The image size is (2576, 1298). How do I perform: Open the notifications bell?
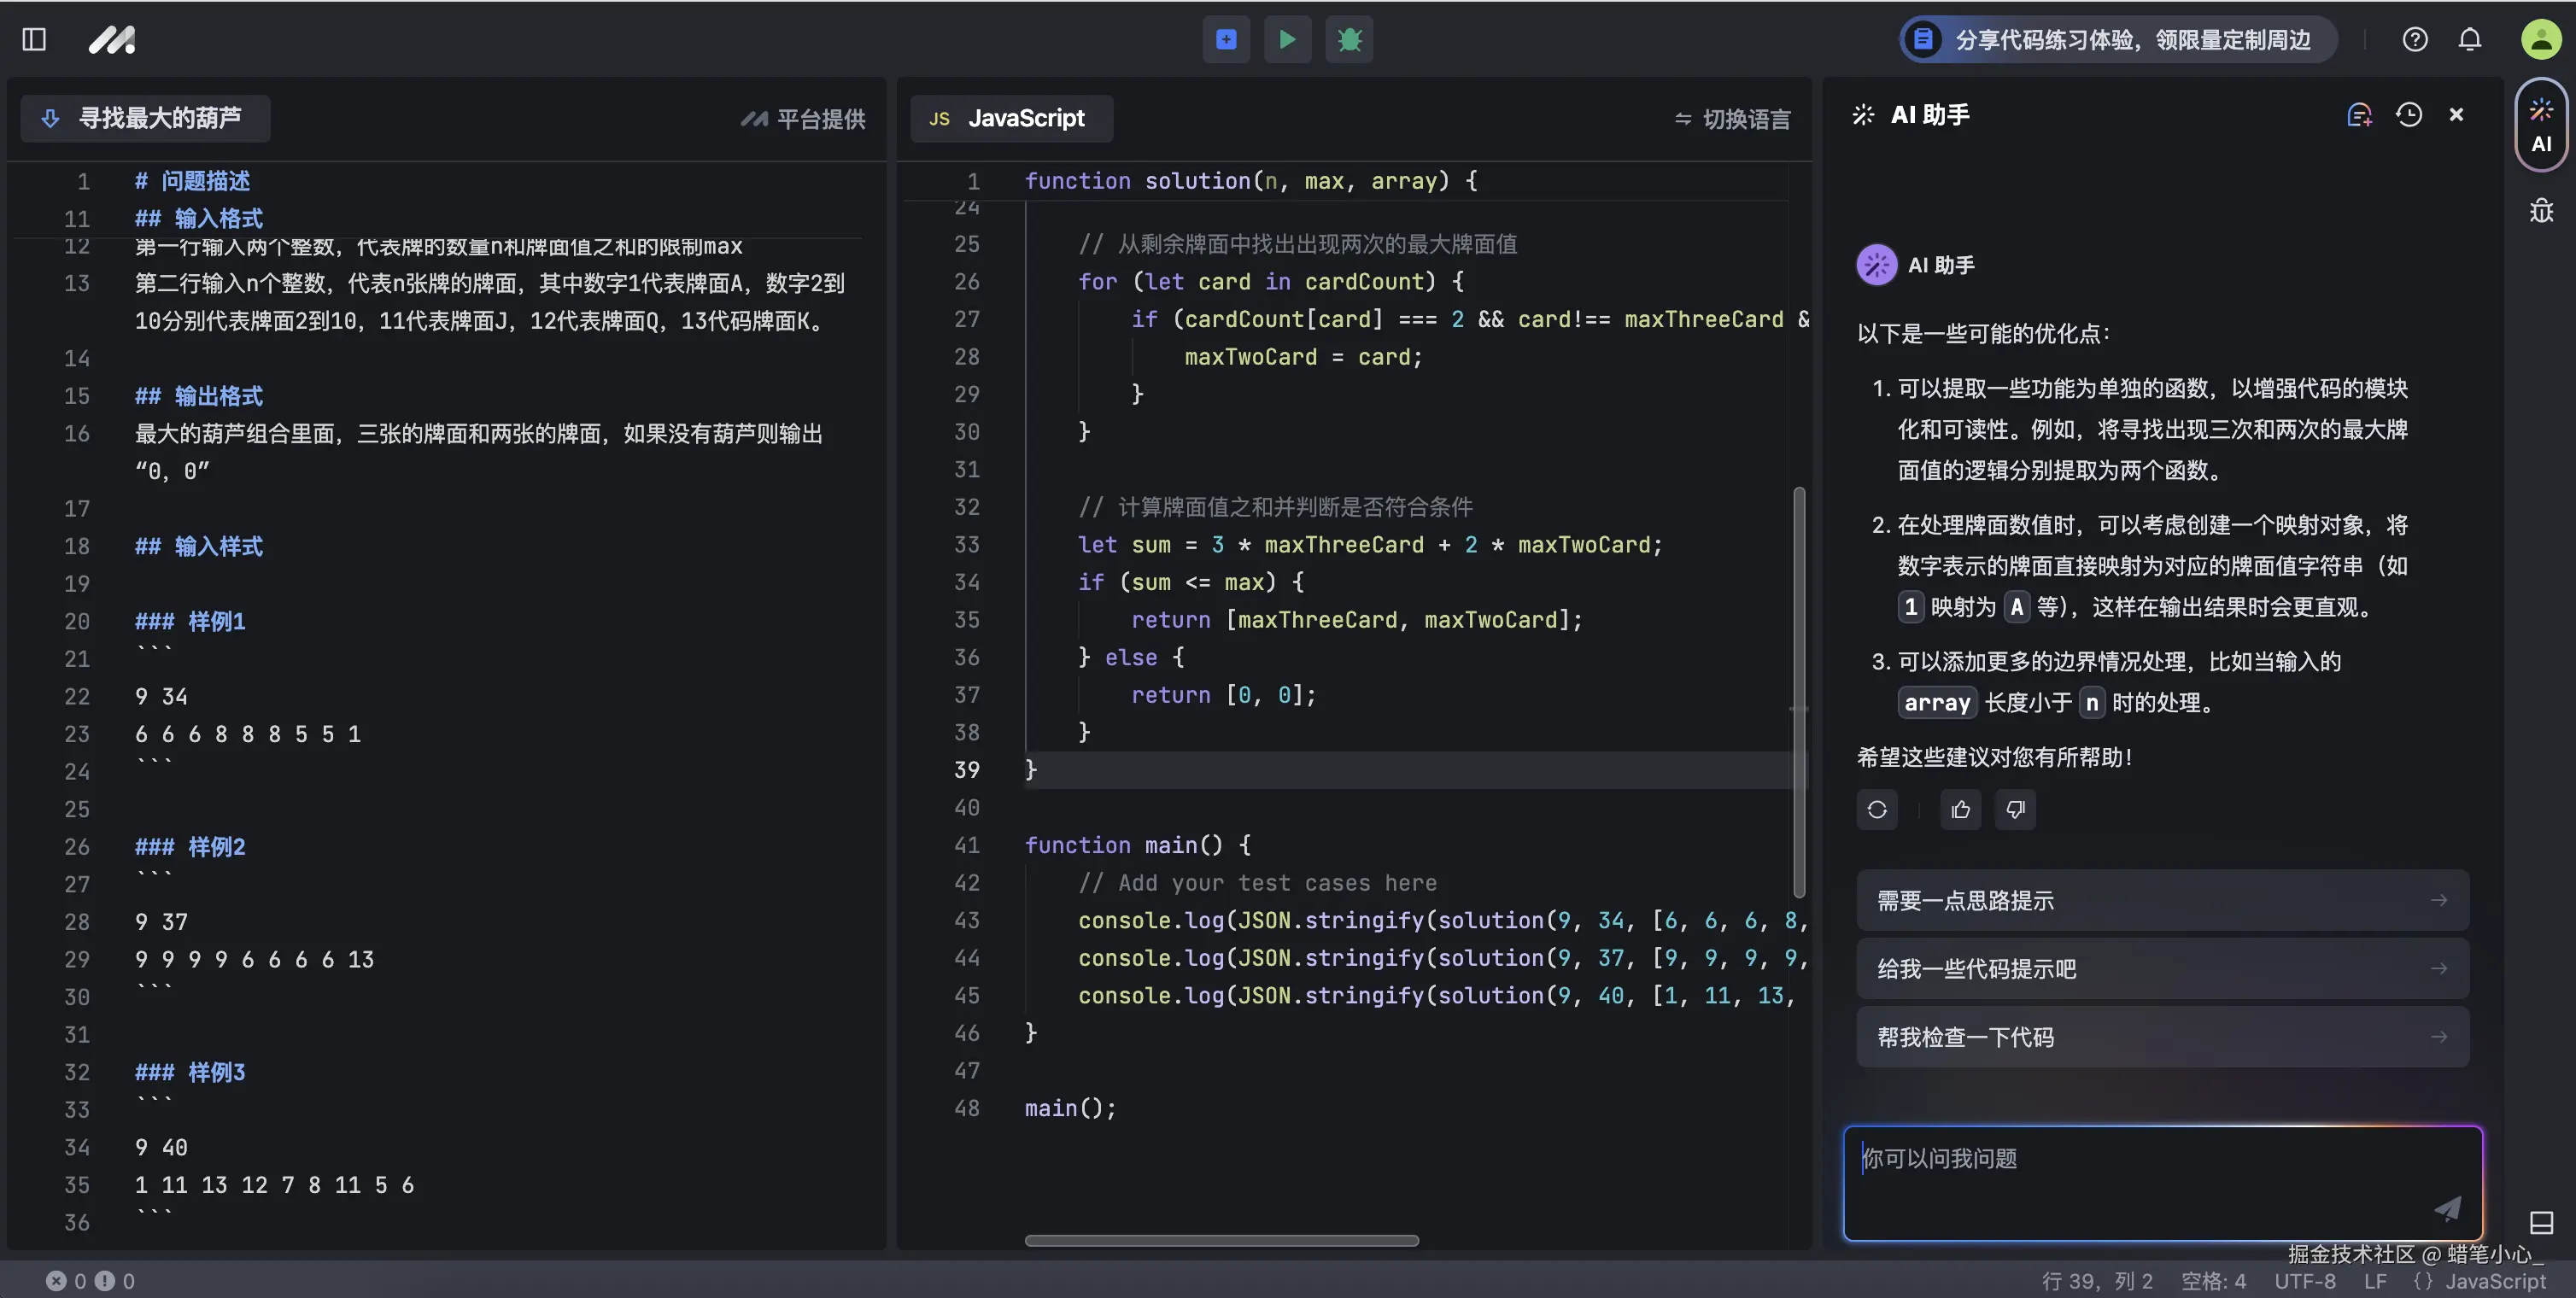pos(2469,39)
